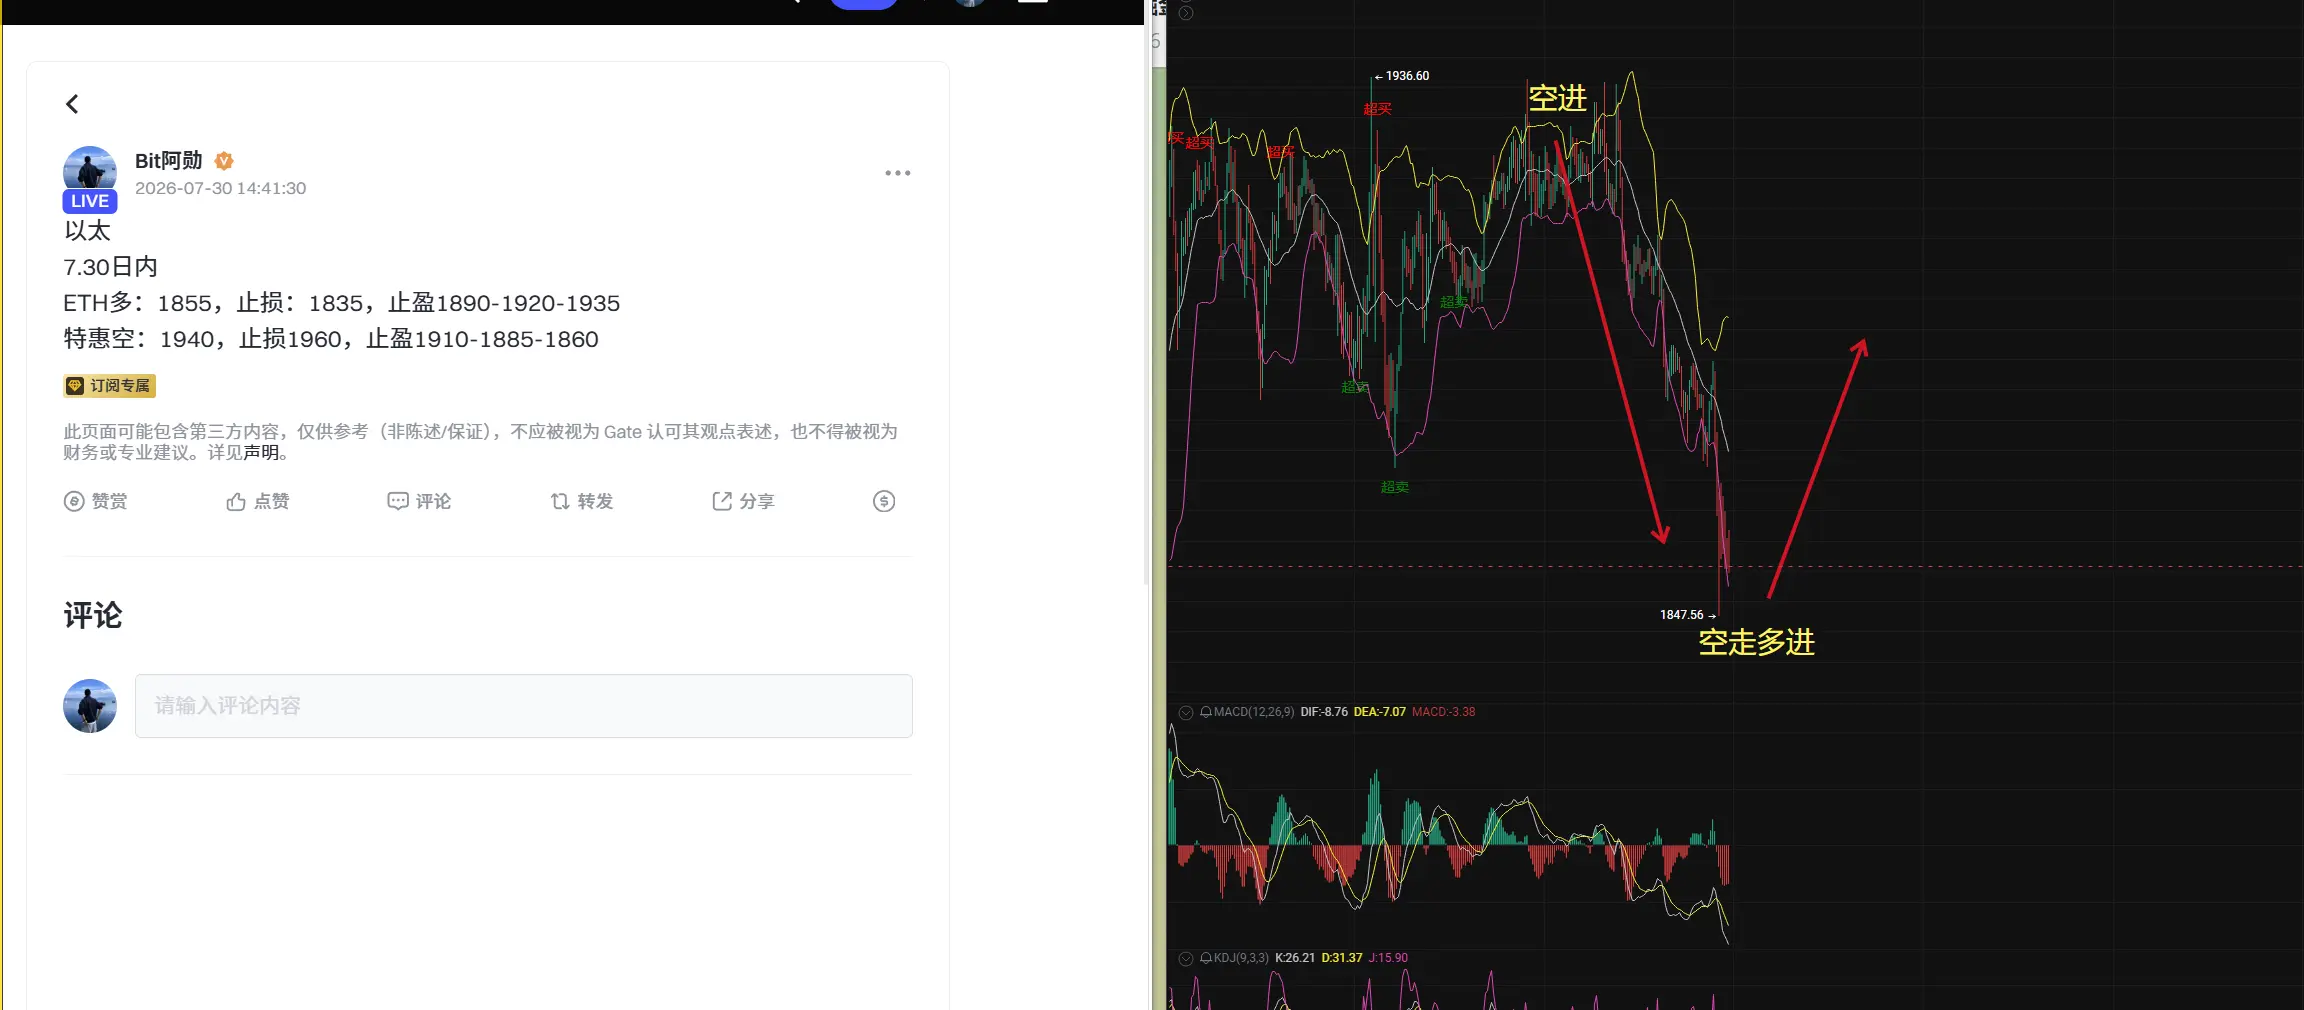2304x1010 pixels.
Task: Expand the chevron circle at chart top-left
Action: [x=1186, y=13]
